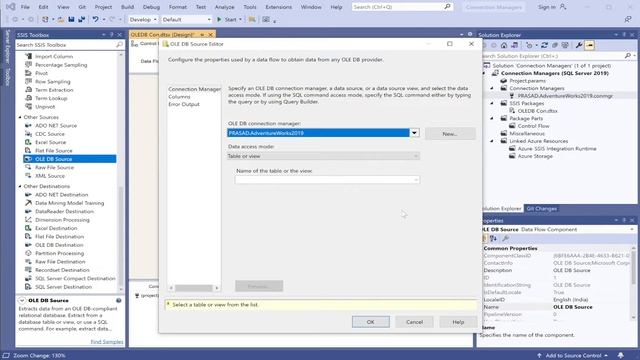Select Columns page in the editor dialog
This screenshot has height=360, width=640.
click(x=179, y=97)
